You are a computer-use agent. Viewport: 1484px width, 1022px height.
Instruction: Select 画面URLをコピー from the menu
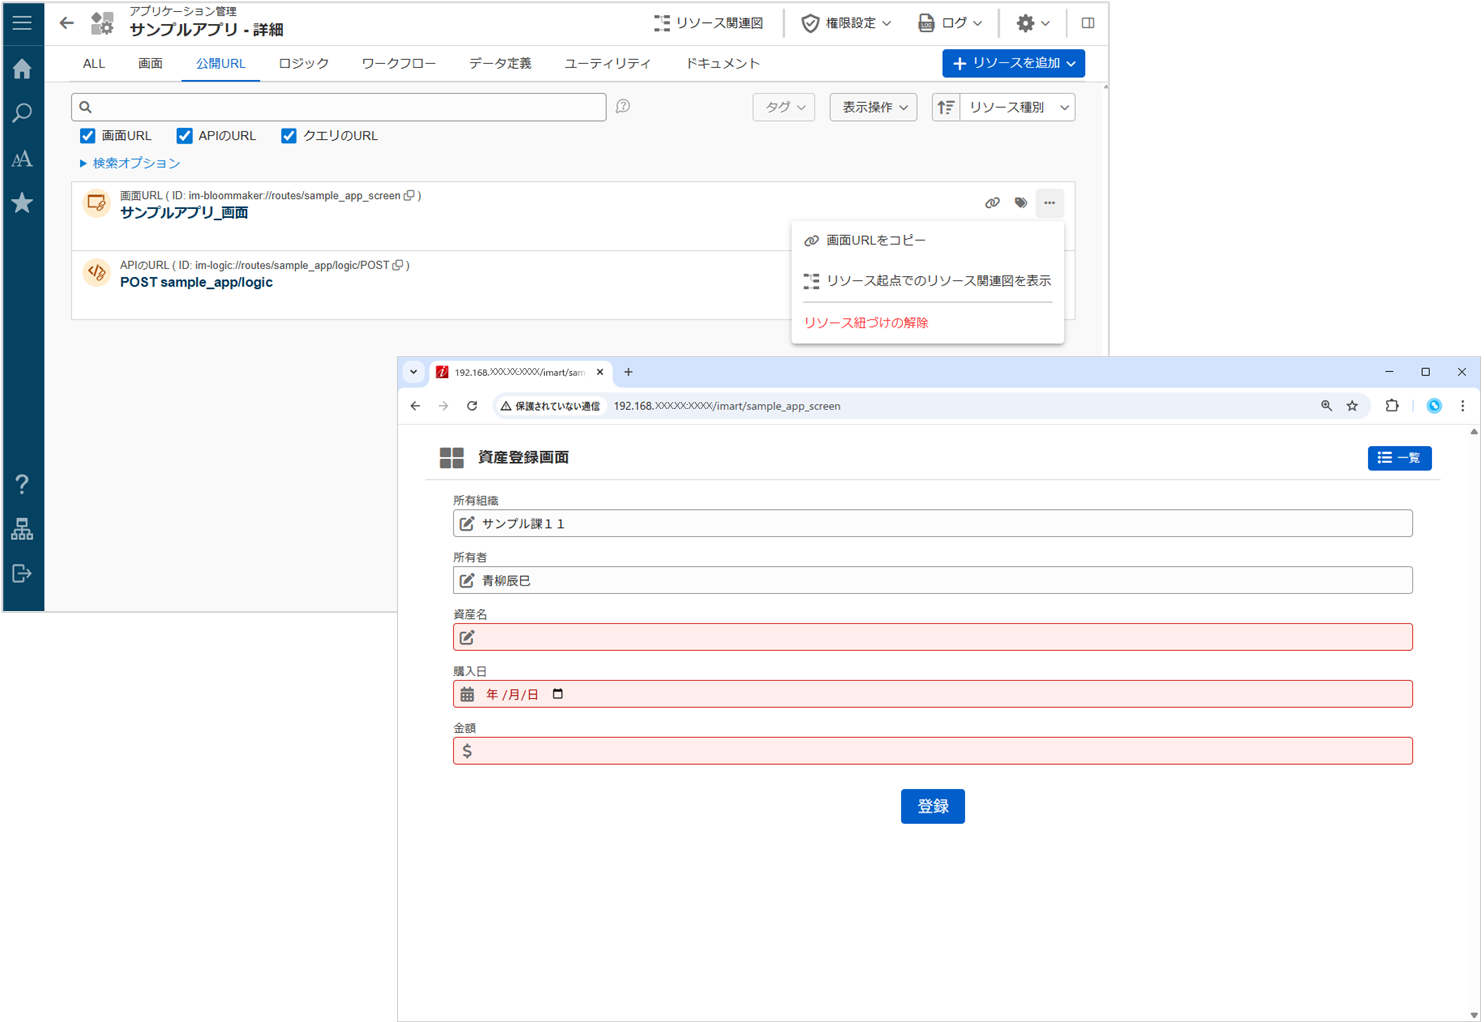875,240
